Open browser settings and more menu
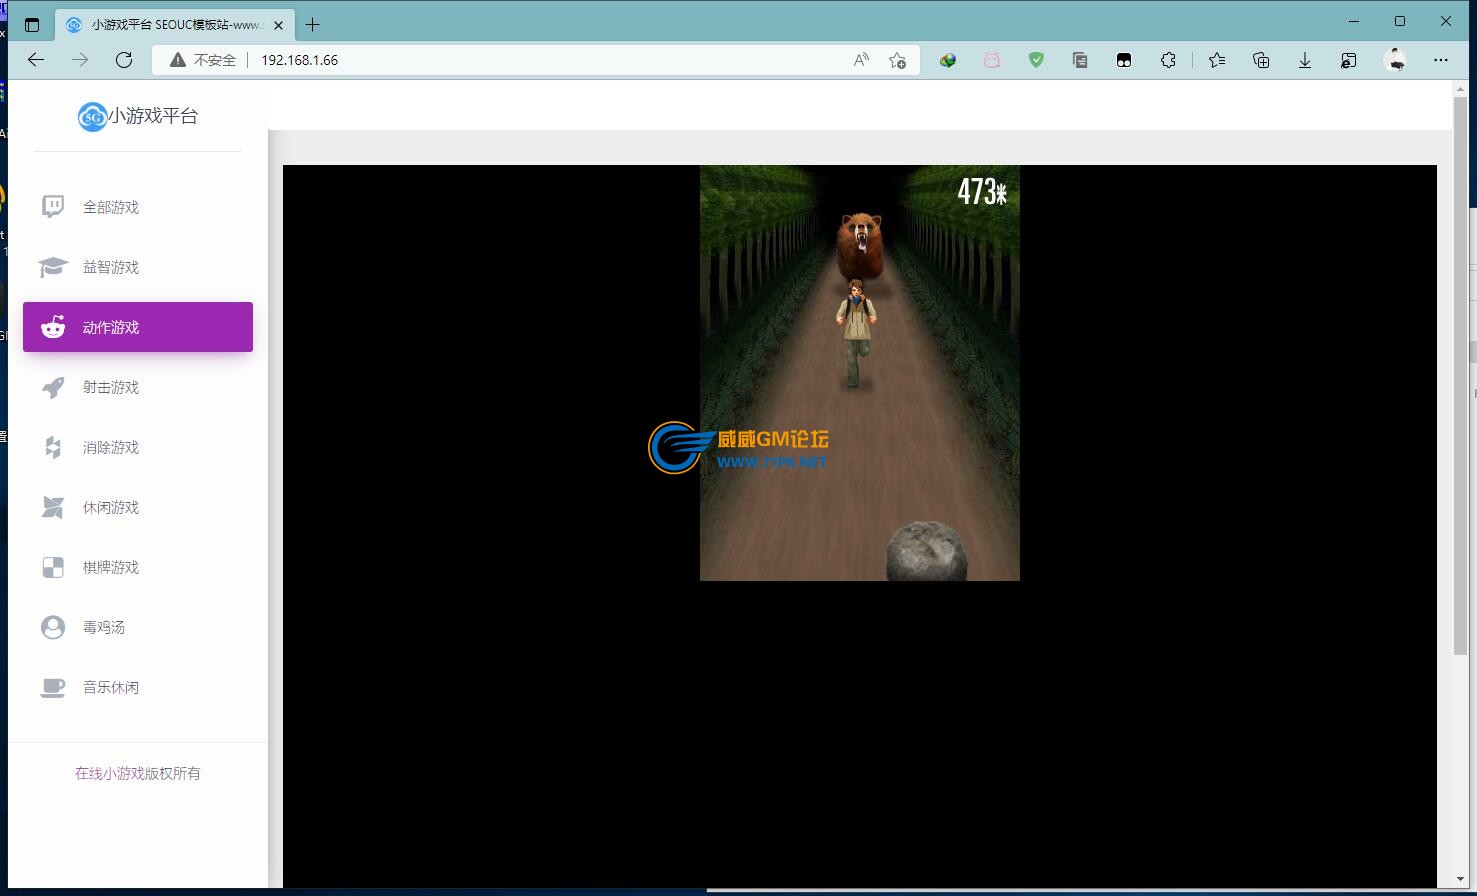Screen dimensions: 1477x896 click(x=1441, y=60)
